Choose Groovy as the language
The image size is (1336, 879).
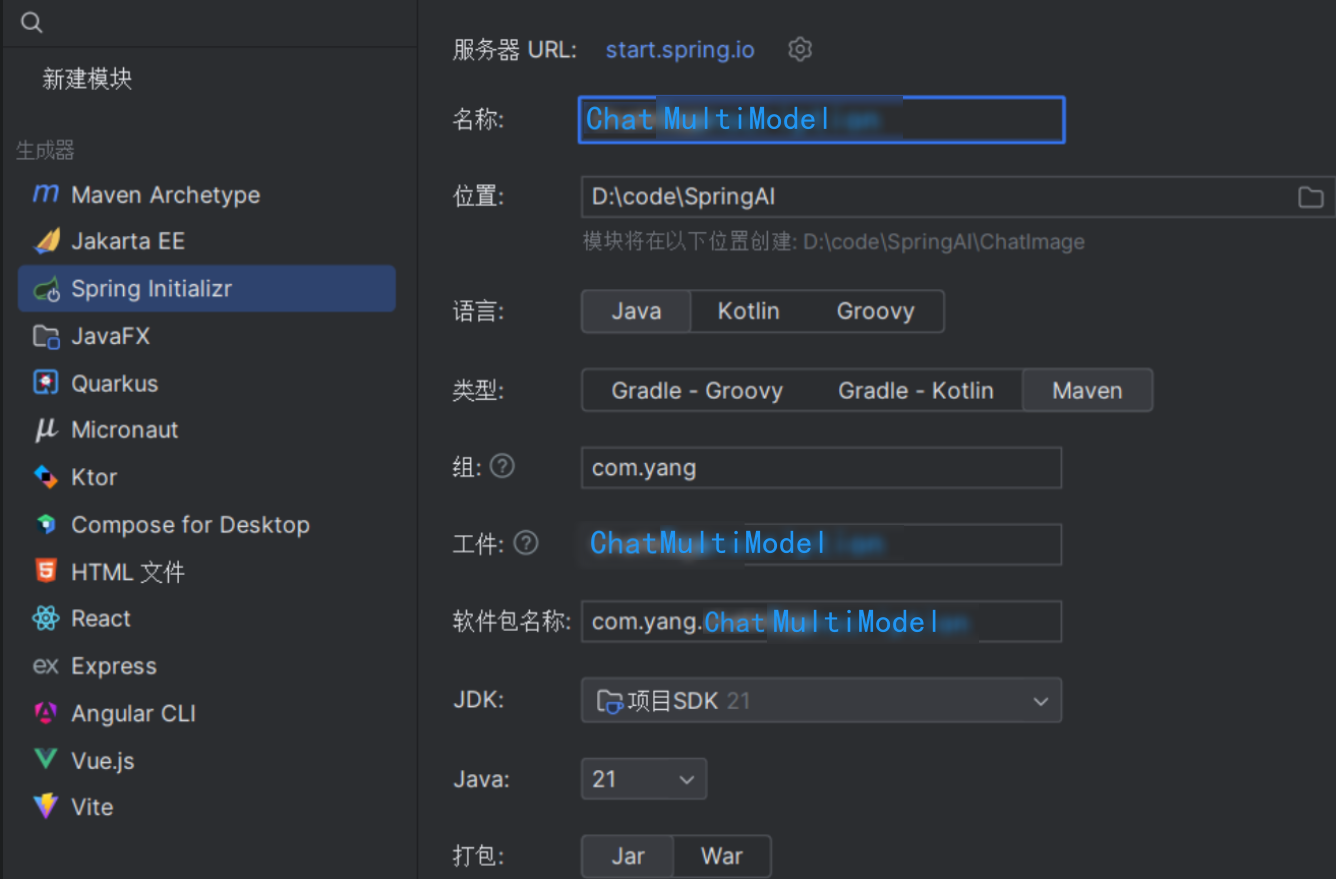(875, 311)
